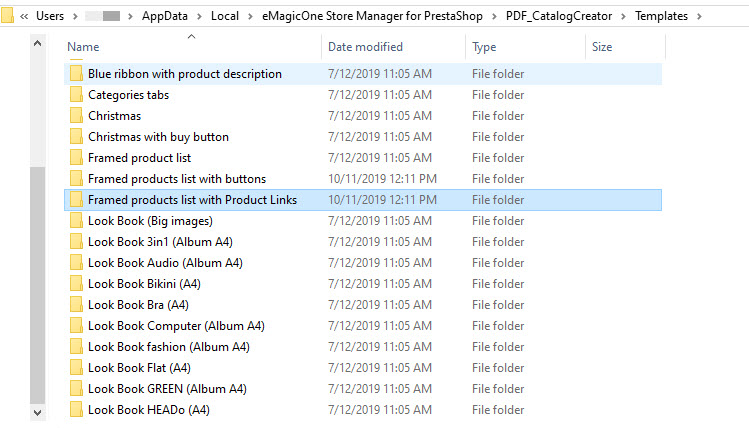This screenshot has height=428, width=749.
Task: Open the chevron dropdown after AppData breadcrumb
Action: [199, 16]
